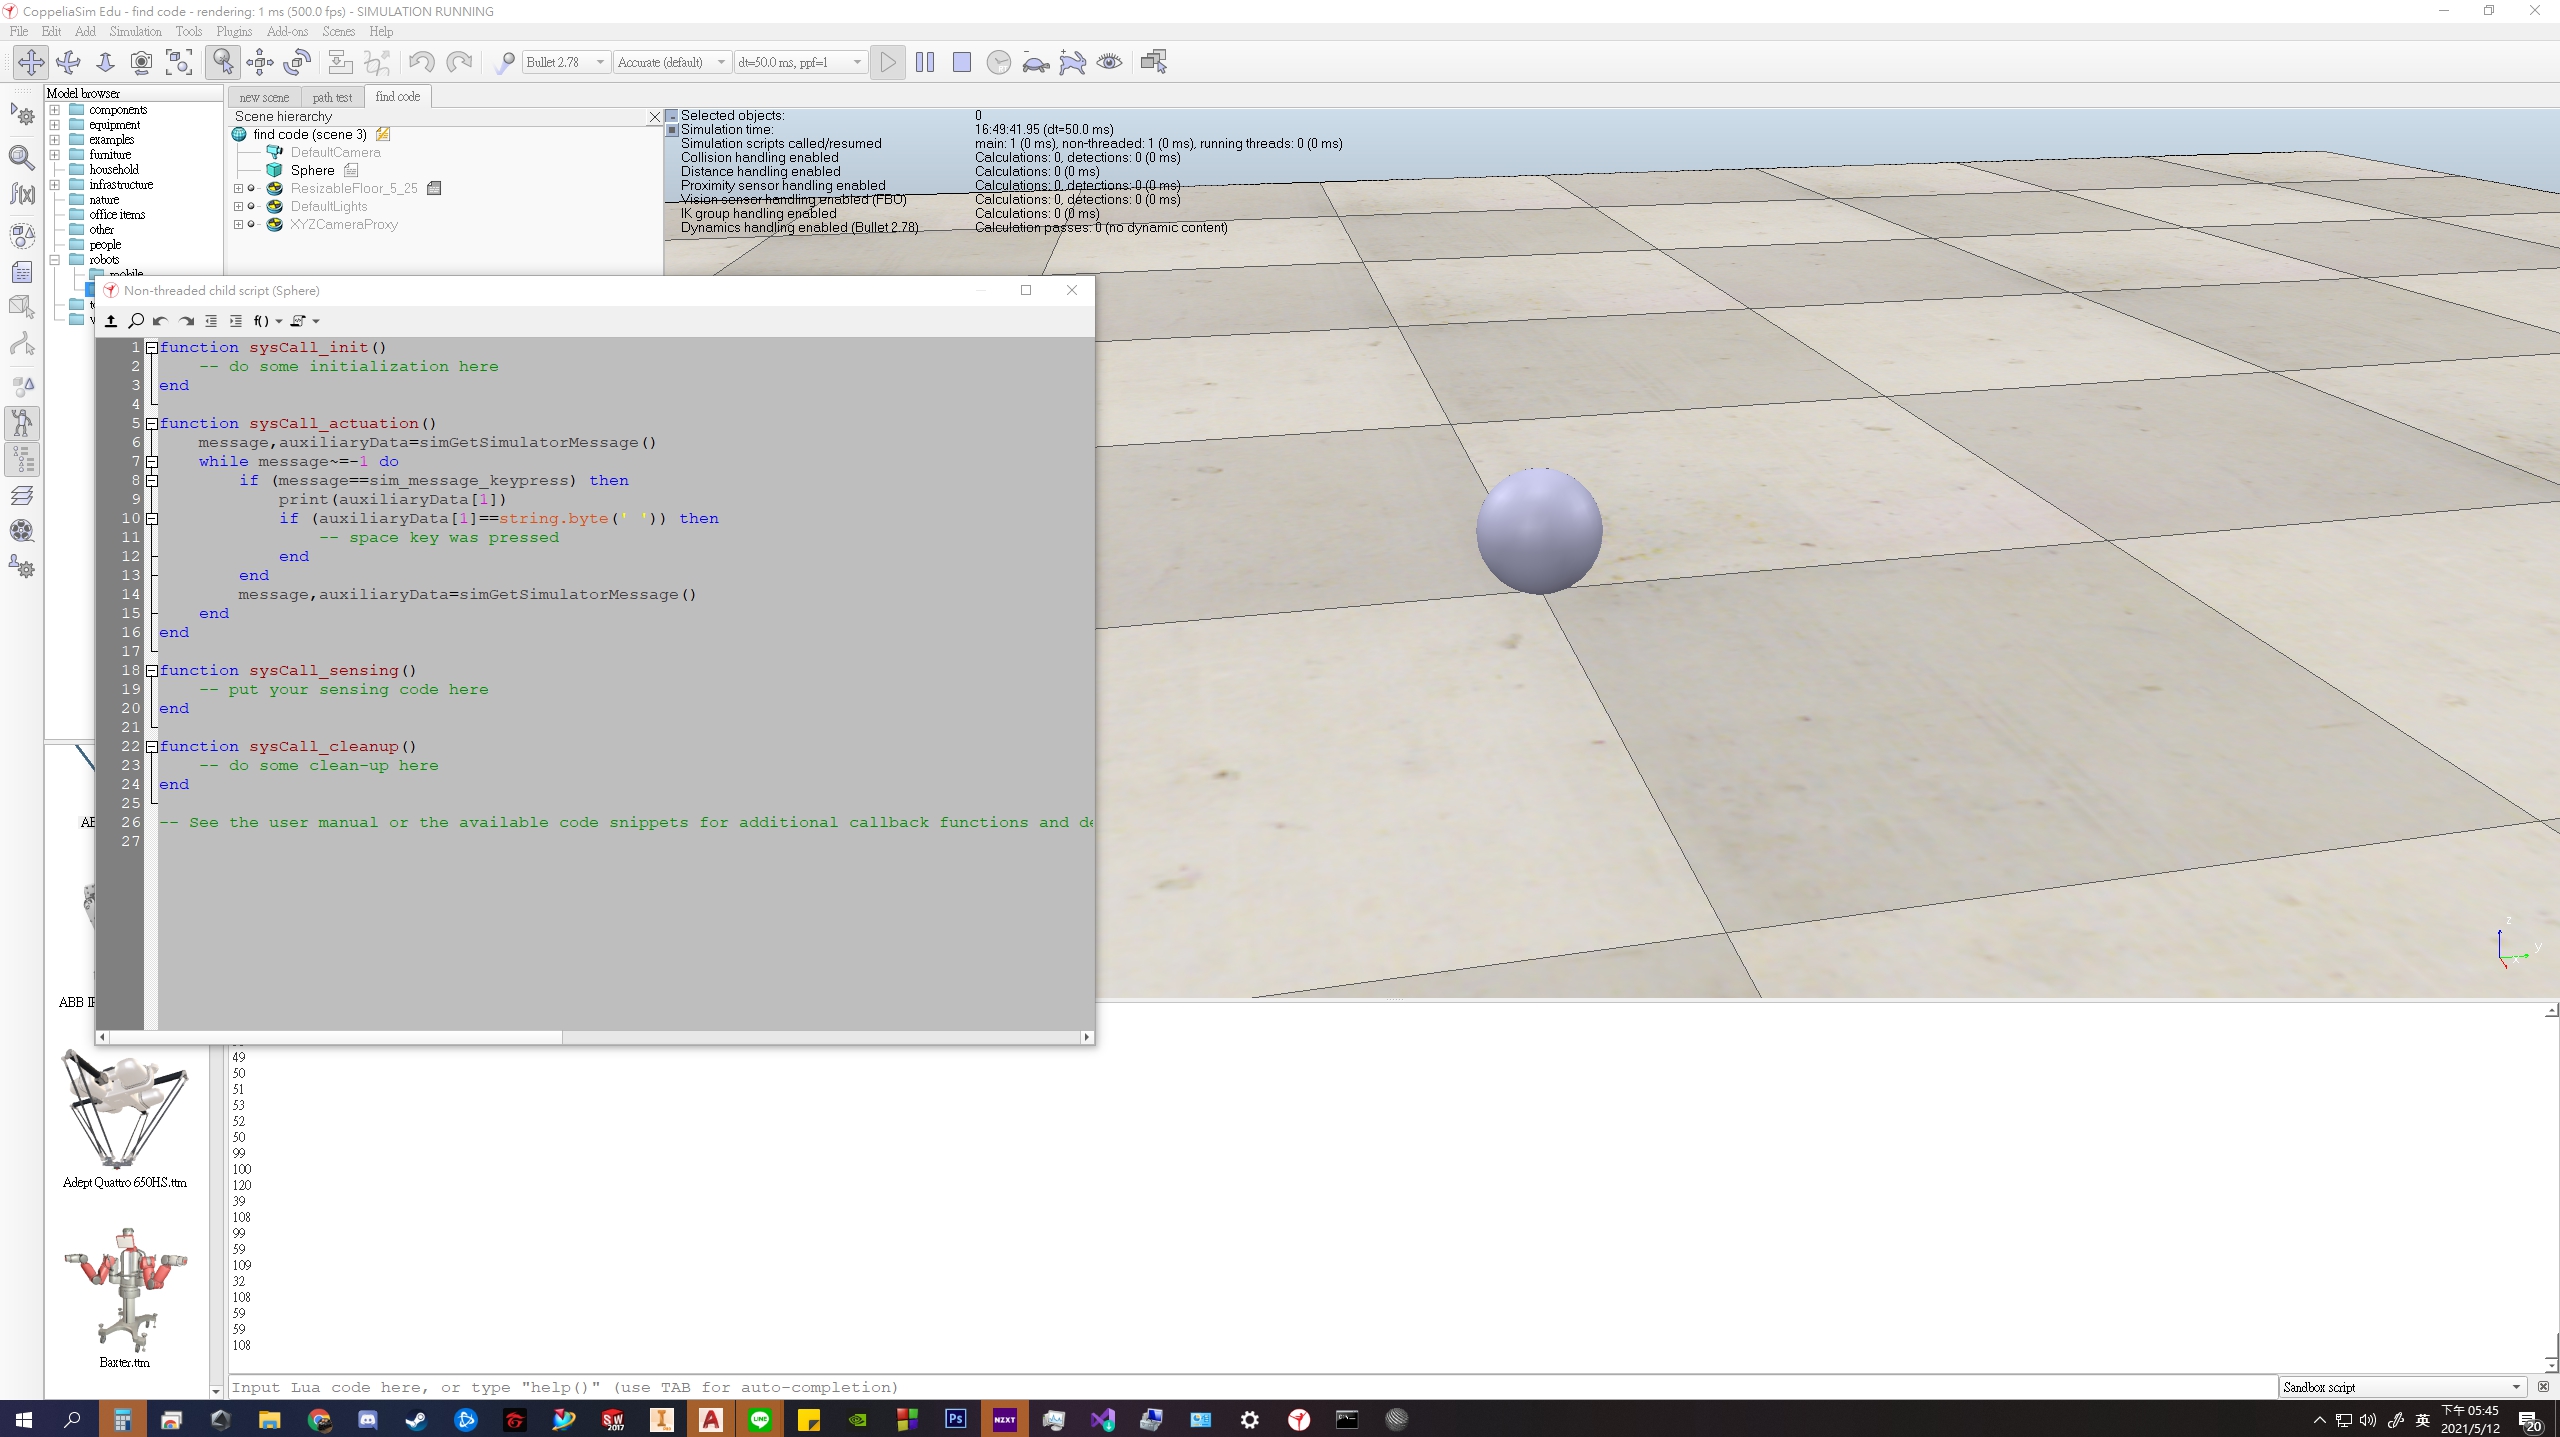Switch to the path test scene tab

point(332,97)
